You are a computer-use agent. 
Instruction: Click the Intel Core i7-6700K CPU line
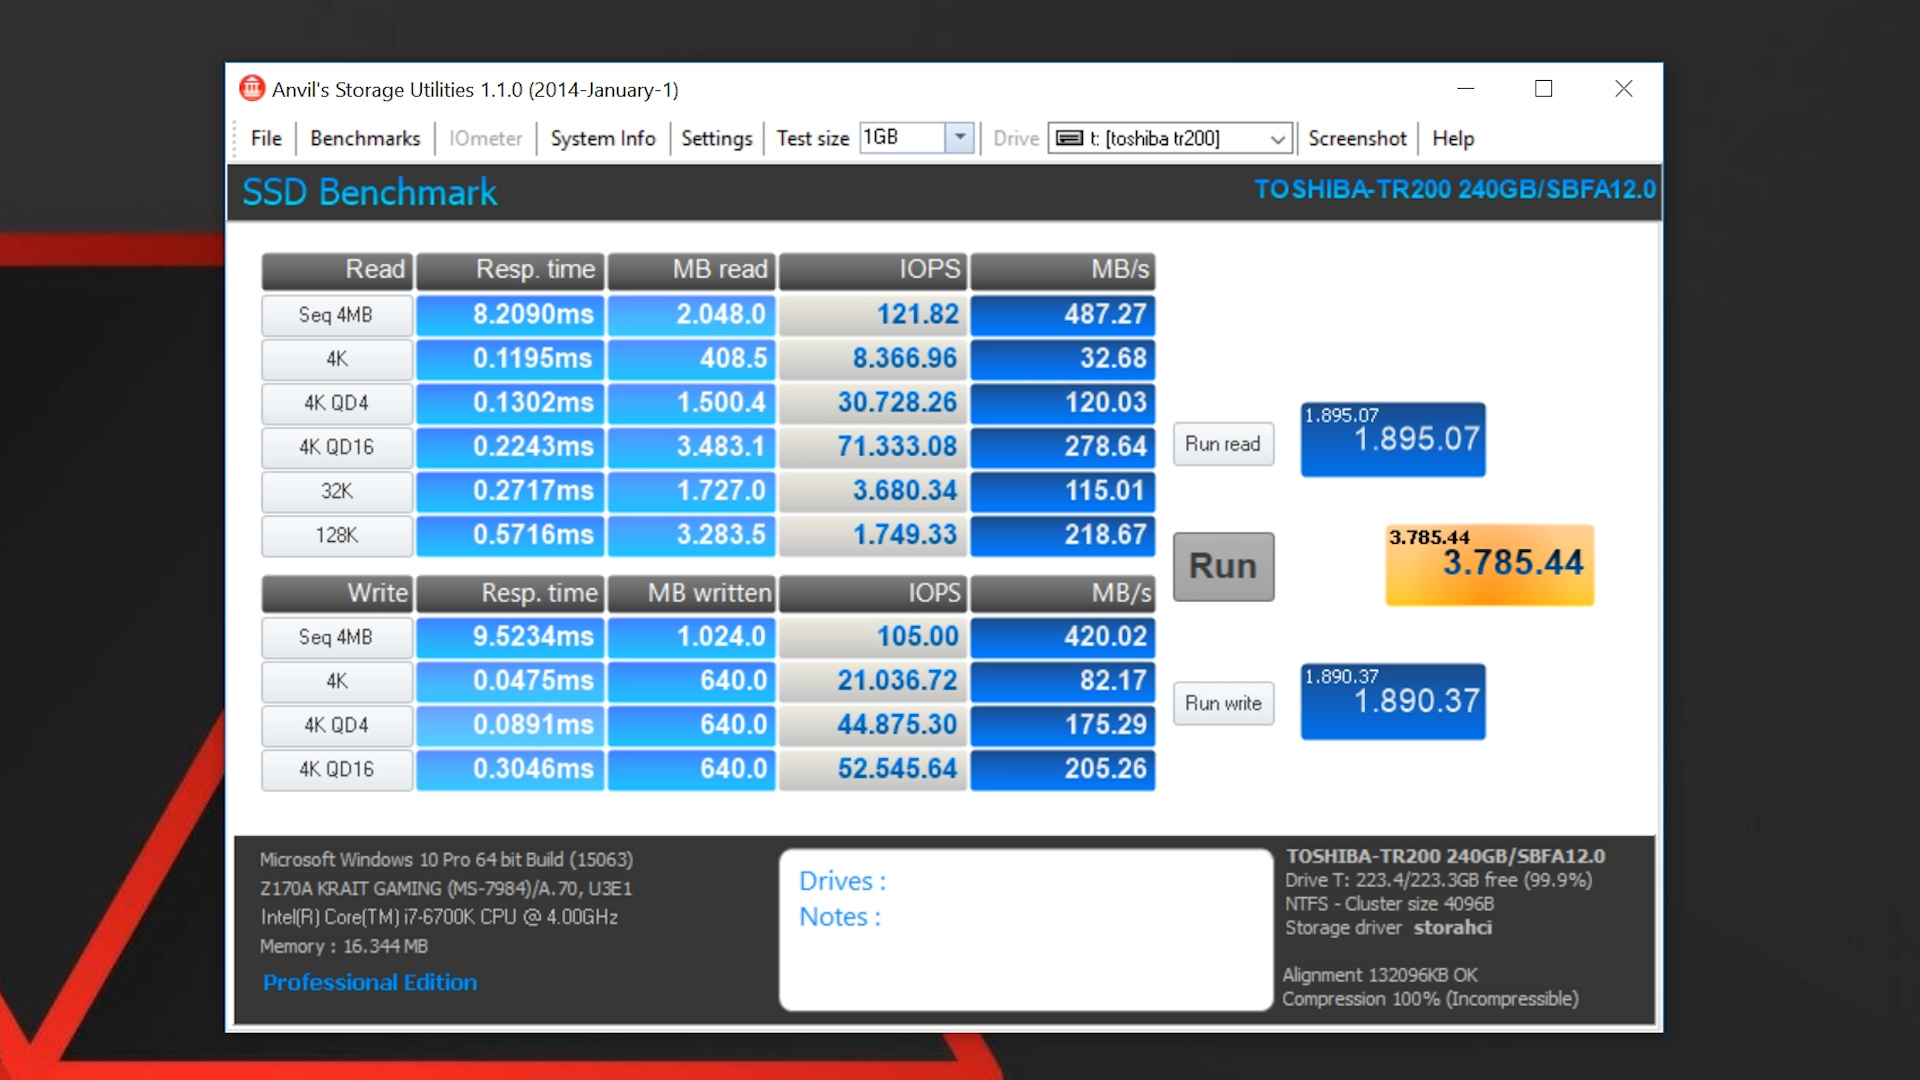tap(439, 917)
